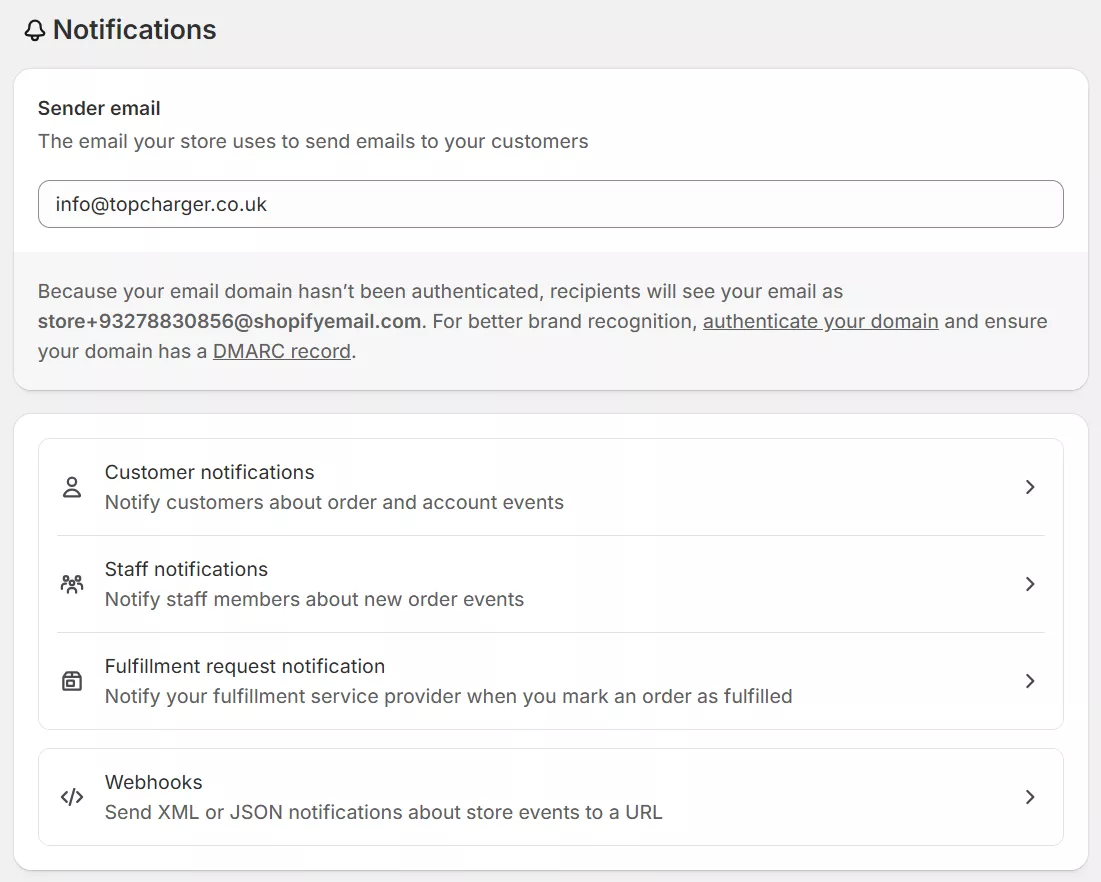Open the Customer notifications title

[x=209, y=472]
